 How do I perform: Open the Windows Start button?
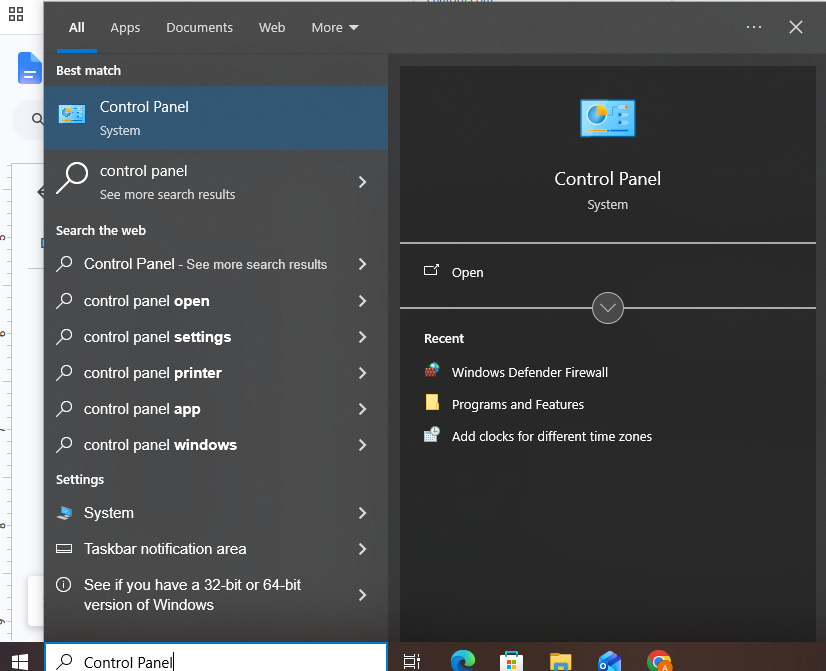point(20,661)
